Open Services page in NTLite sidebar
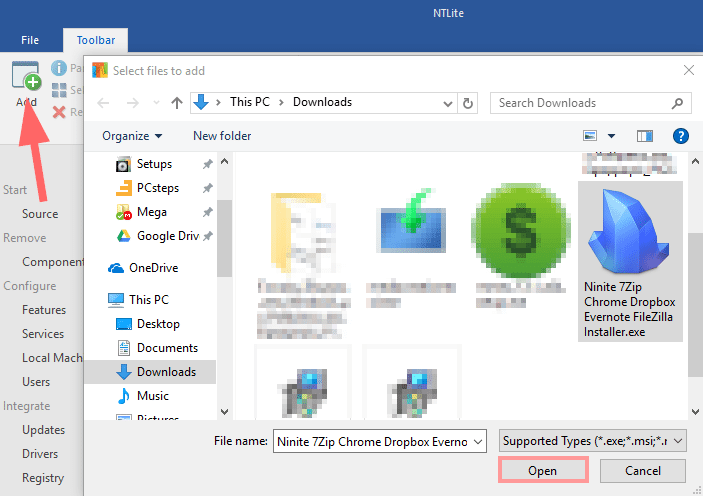Screen dimensions: 703x496 (x=43, y=334)
